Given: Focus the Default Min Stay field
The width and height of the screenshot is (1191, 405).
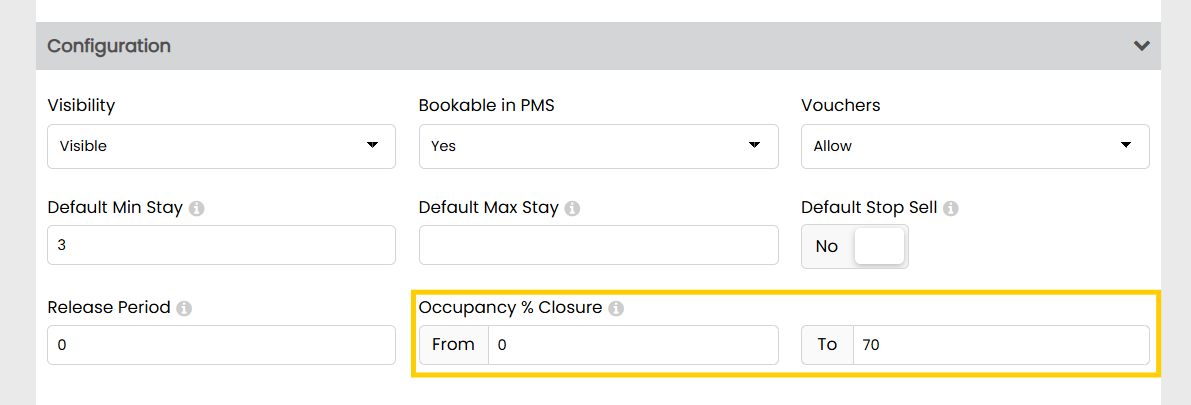Looking at the screenshot, I should [x=221, y=245].
